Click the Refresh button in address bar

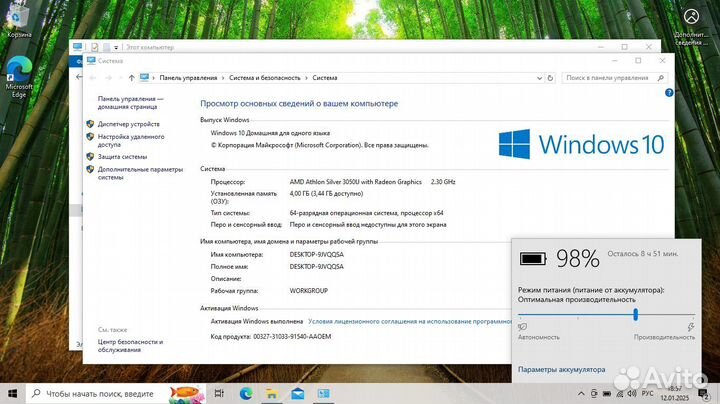tap(550, 78)
